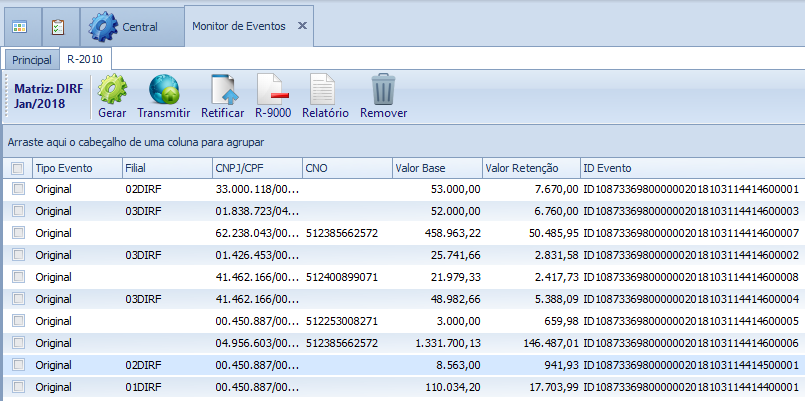Click the Remover trash can icon
This screenshot has height=401, width=805.
coord(383,92)
